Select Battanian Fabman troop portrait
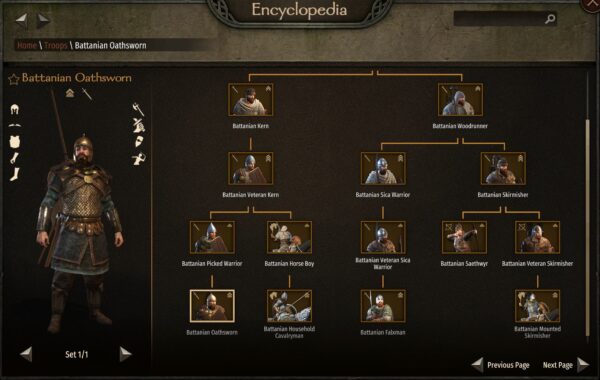 click(x=383, y=306)
